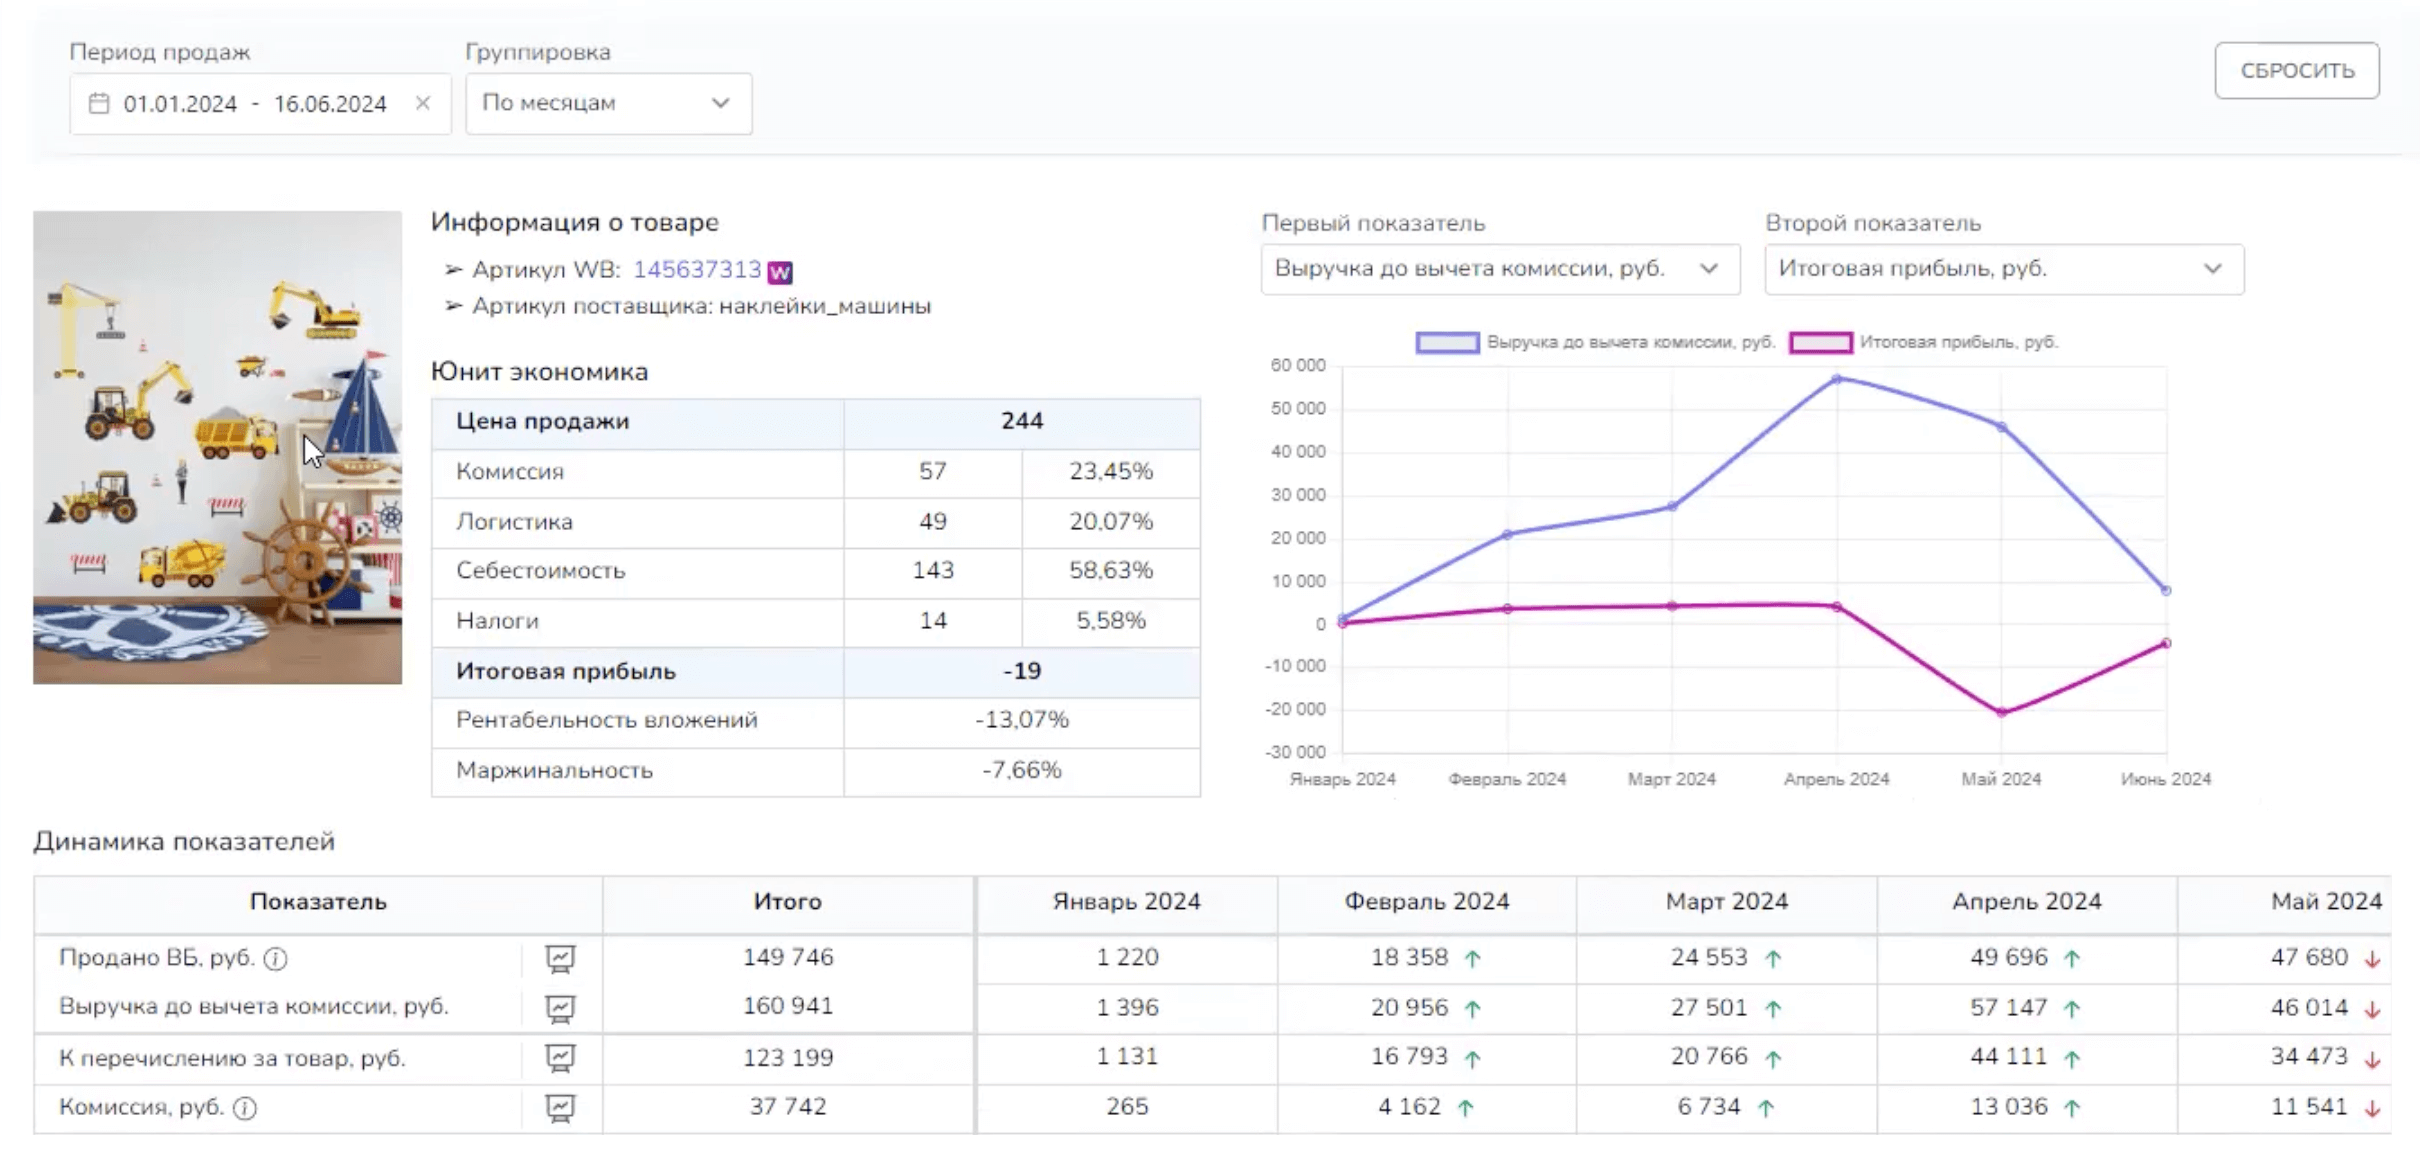Image resolution: width=2420 pixels, height=1164 pixels.
Task: Click the calendar icon in sales period field
Action: (98, 104)
